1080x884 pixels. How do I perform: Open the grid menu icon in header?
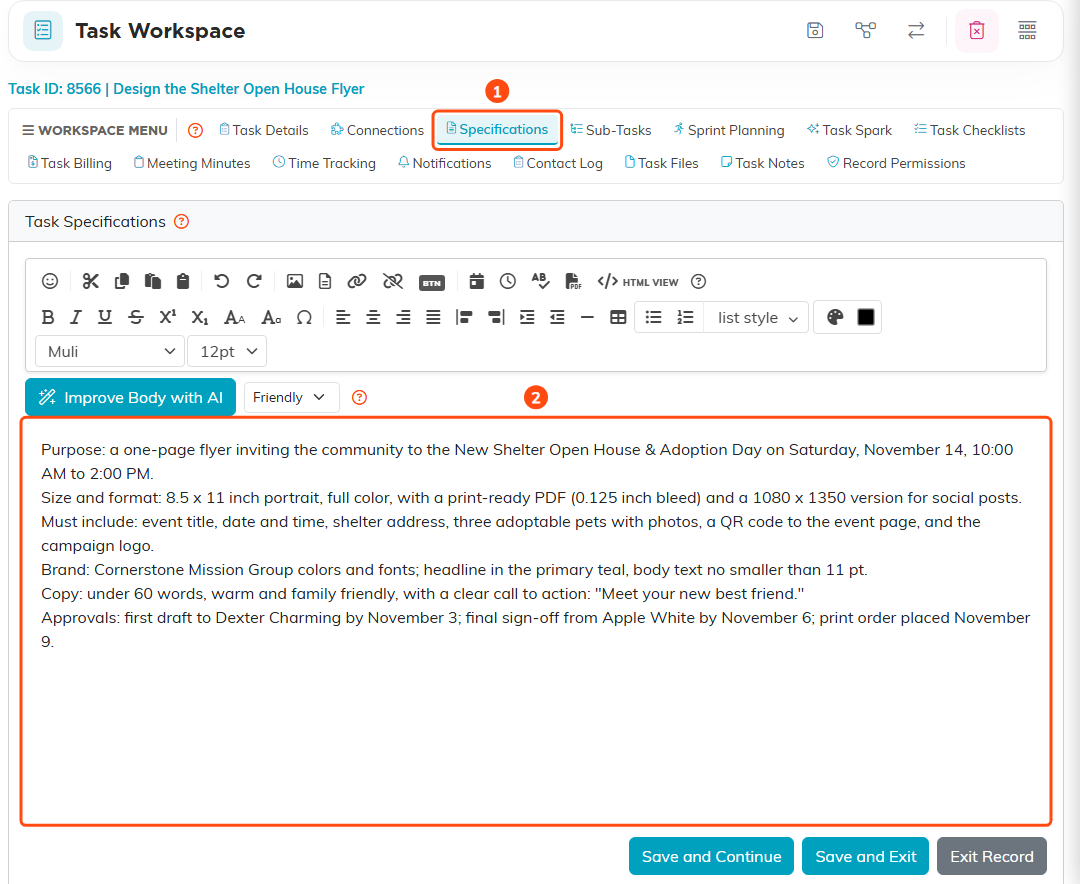[x=1027, y=30]
